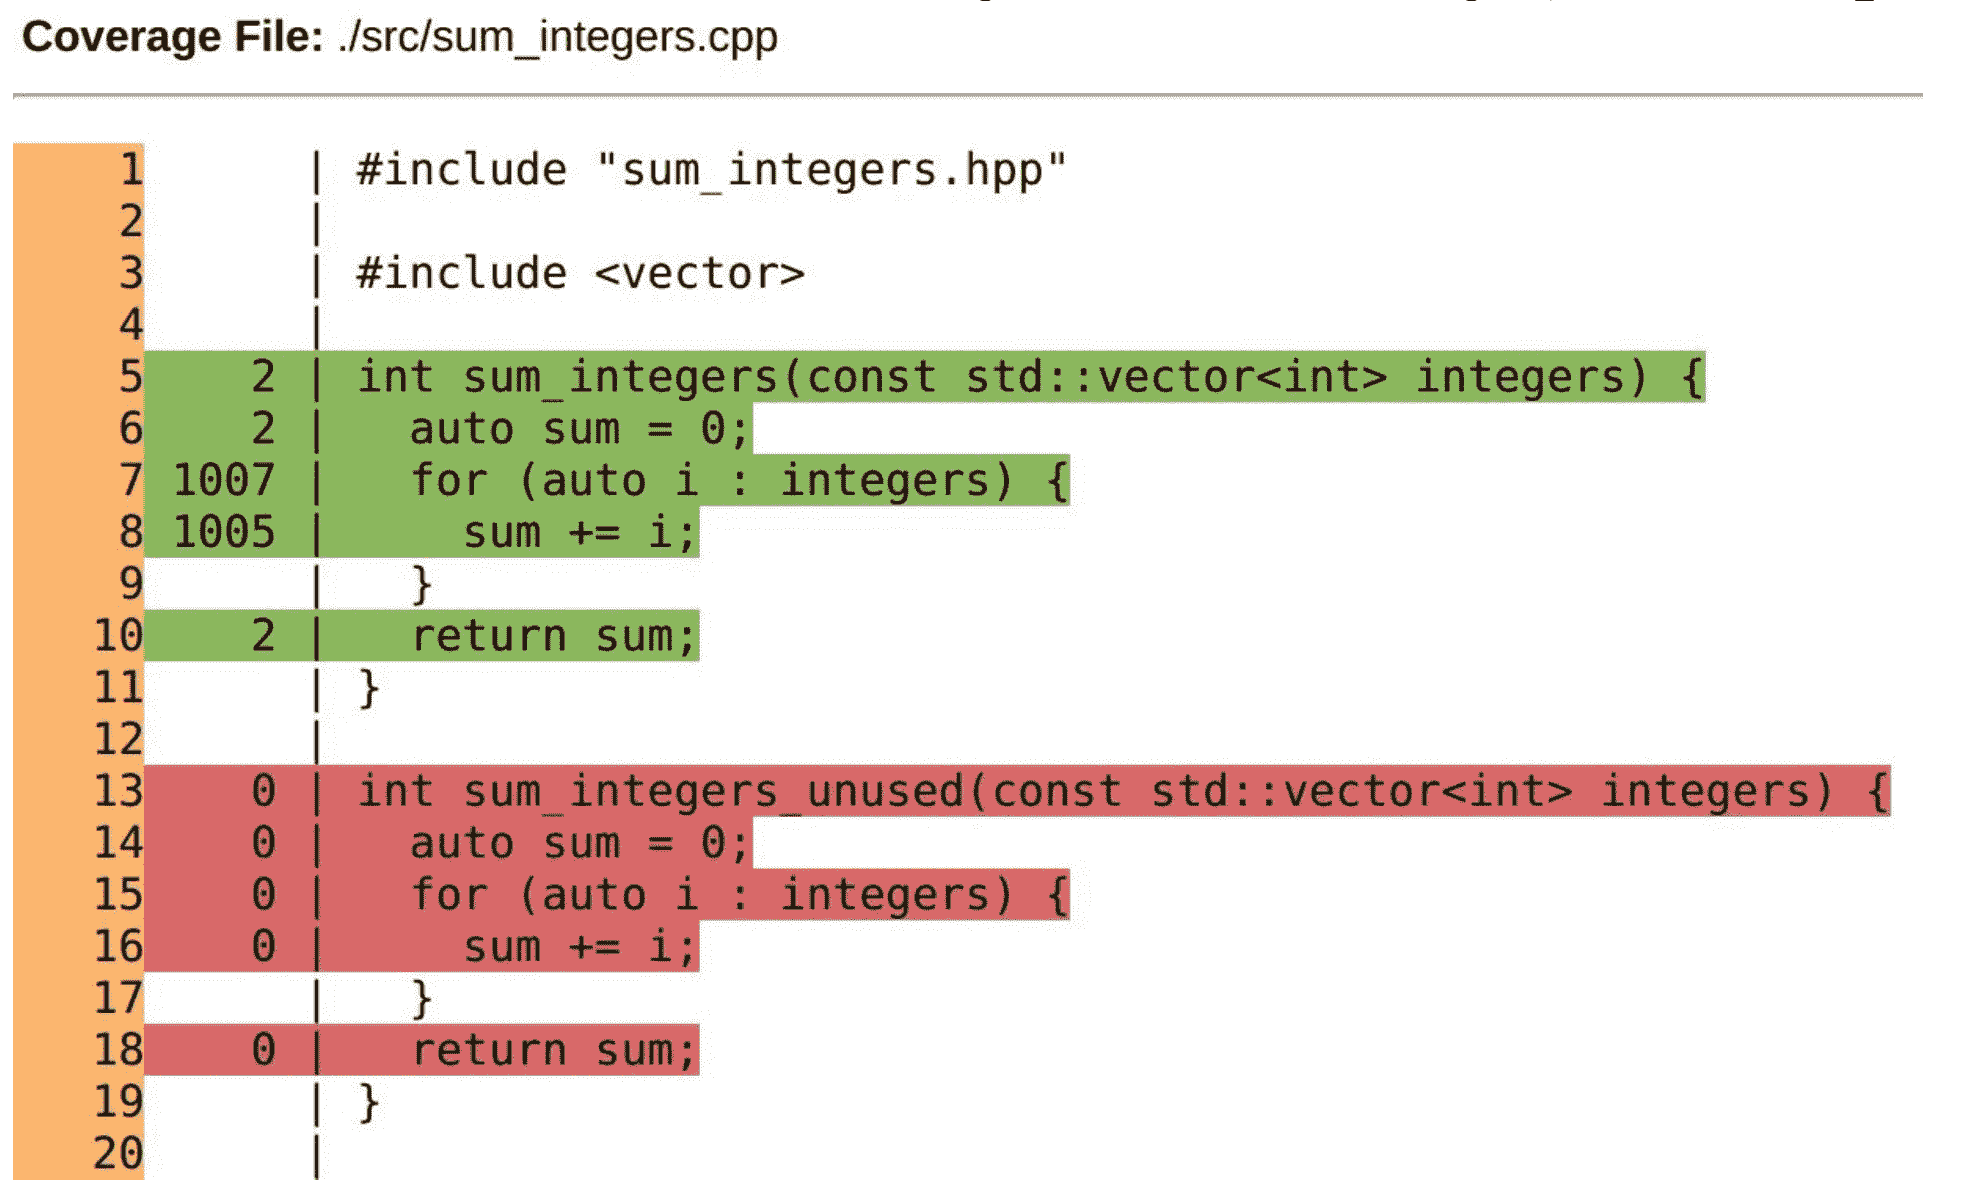The width and height of the screenshot is (1987, 1191).
Task: Click the green for-loop line of code
Action: [x=739, y=480]
